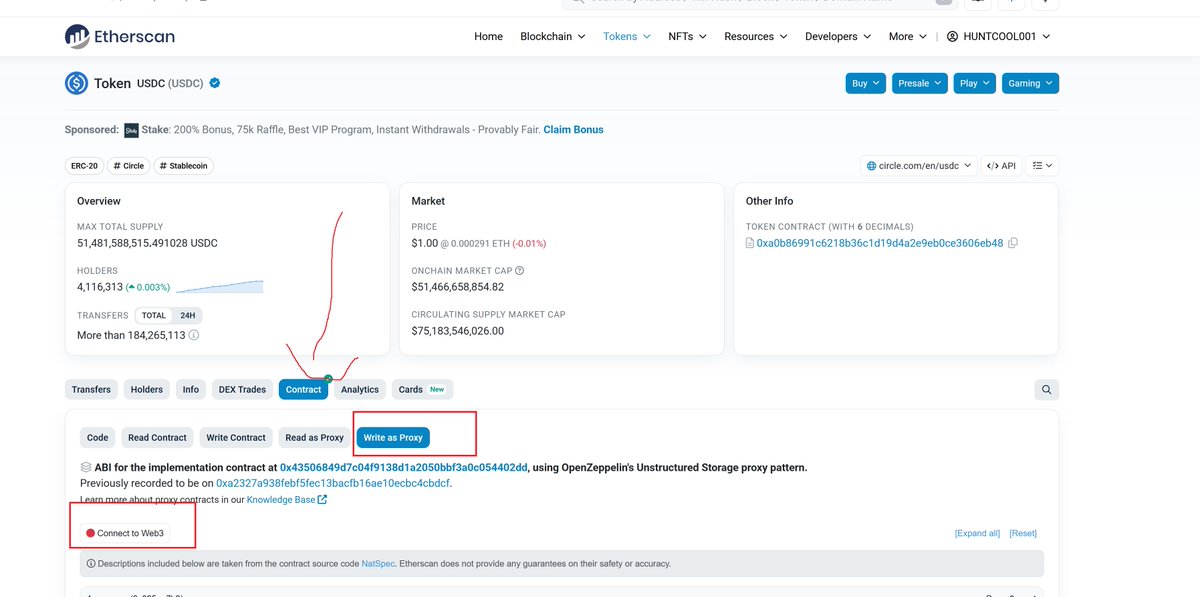Switch to the Info tab
Image resolution: width=1200 pixels, height=597 pixels.
191,389
